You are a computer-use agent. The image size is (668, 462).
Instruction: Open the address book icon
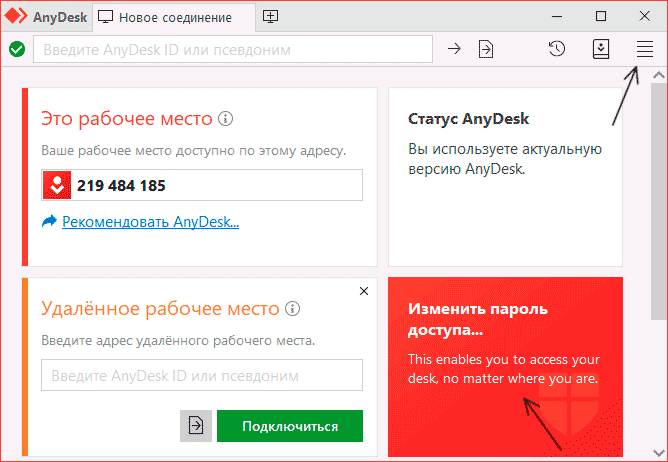[x=601, y=49]
